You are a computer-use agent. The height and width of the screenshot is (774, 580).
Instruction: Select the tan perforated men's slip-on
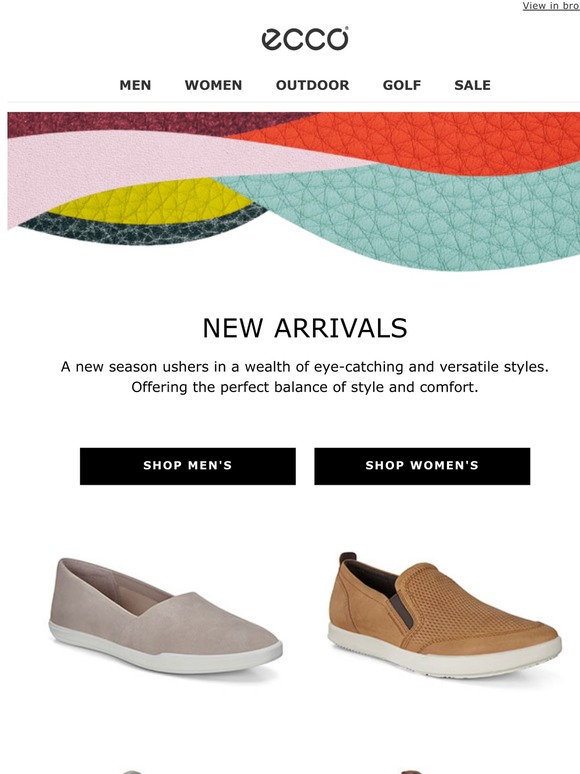click(444, 615)
